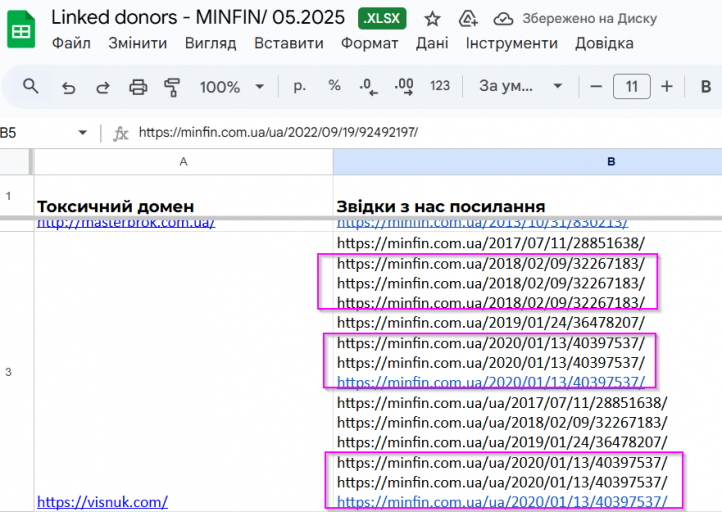The image size is (722, 512).
Task: Click the .XLSX file format badge
Action: point(382,18)
